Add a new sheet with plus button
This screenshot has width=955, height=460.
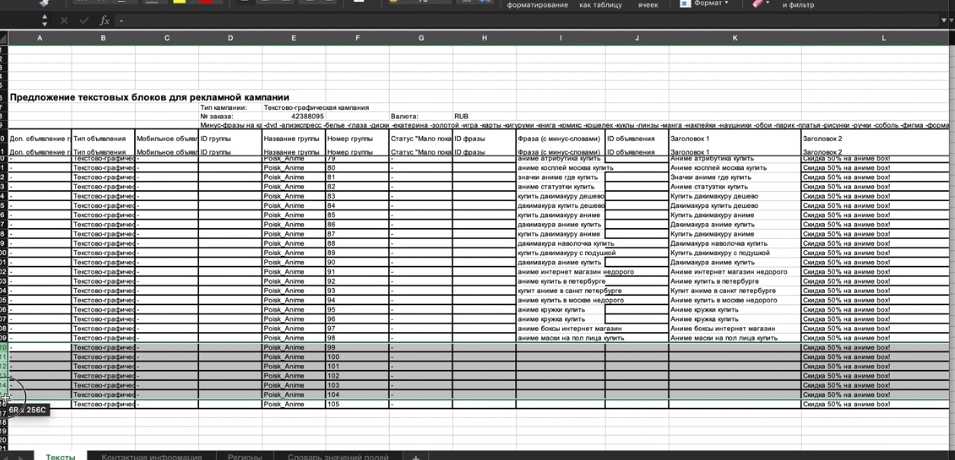coord(416,456)
